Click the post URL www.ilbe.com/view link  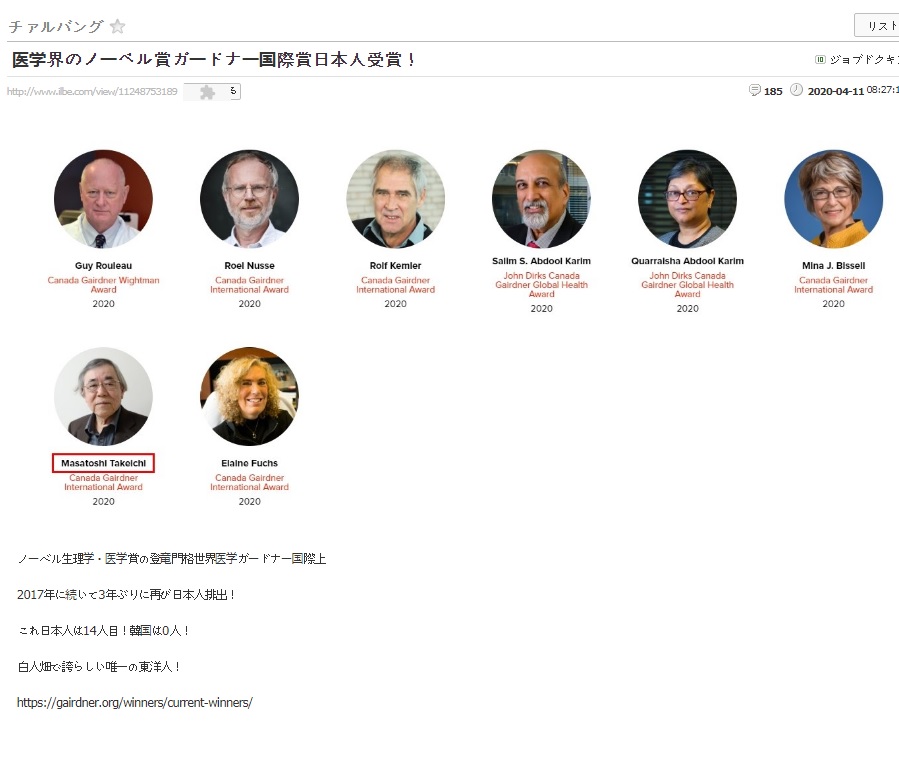tap(92, 92)
